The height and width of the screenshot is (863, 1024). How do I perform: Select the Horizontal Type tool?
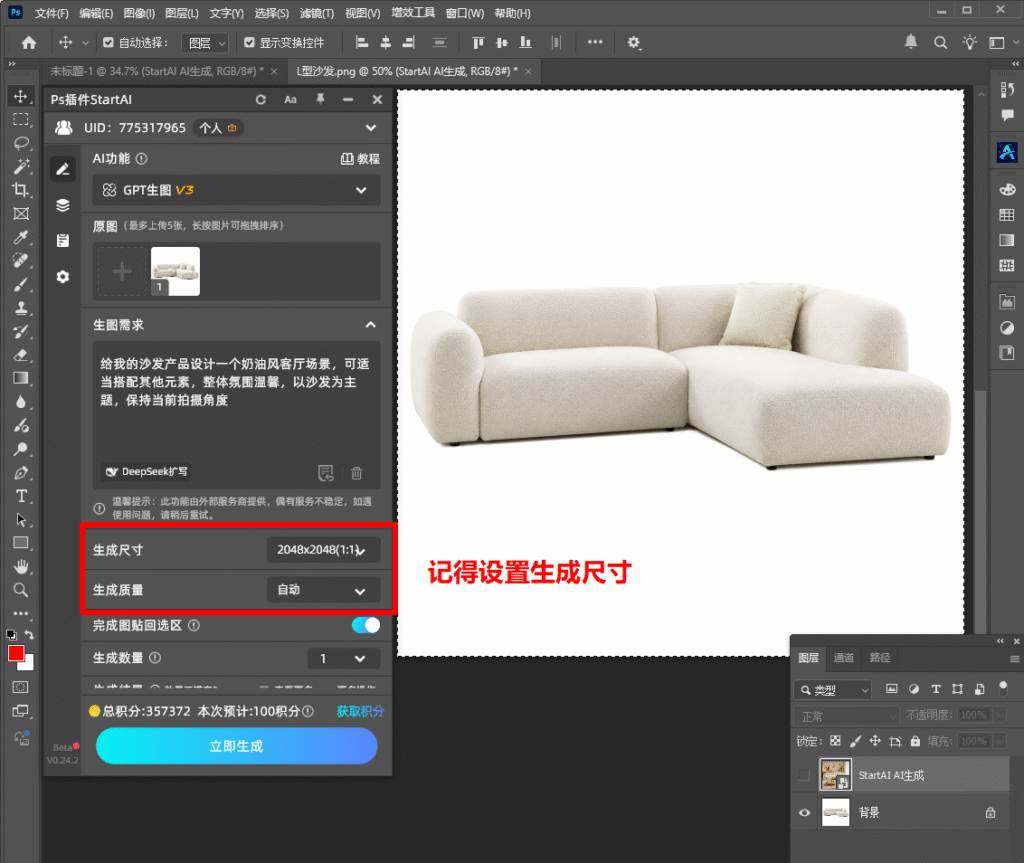point(21,496)
